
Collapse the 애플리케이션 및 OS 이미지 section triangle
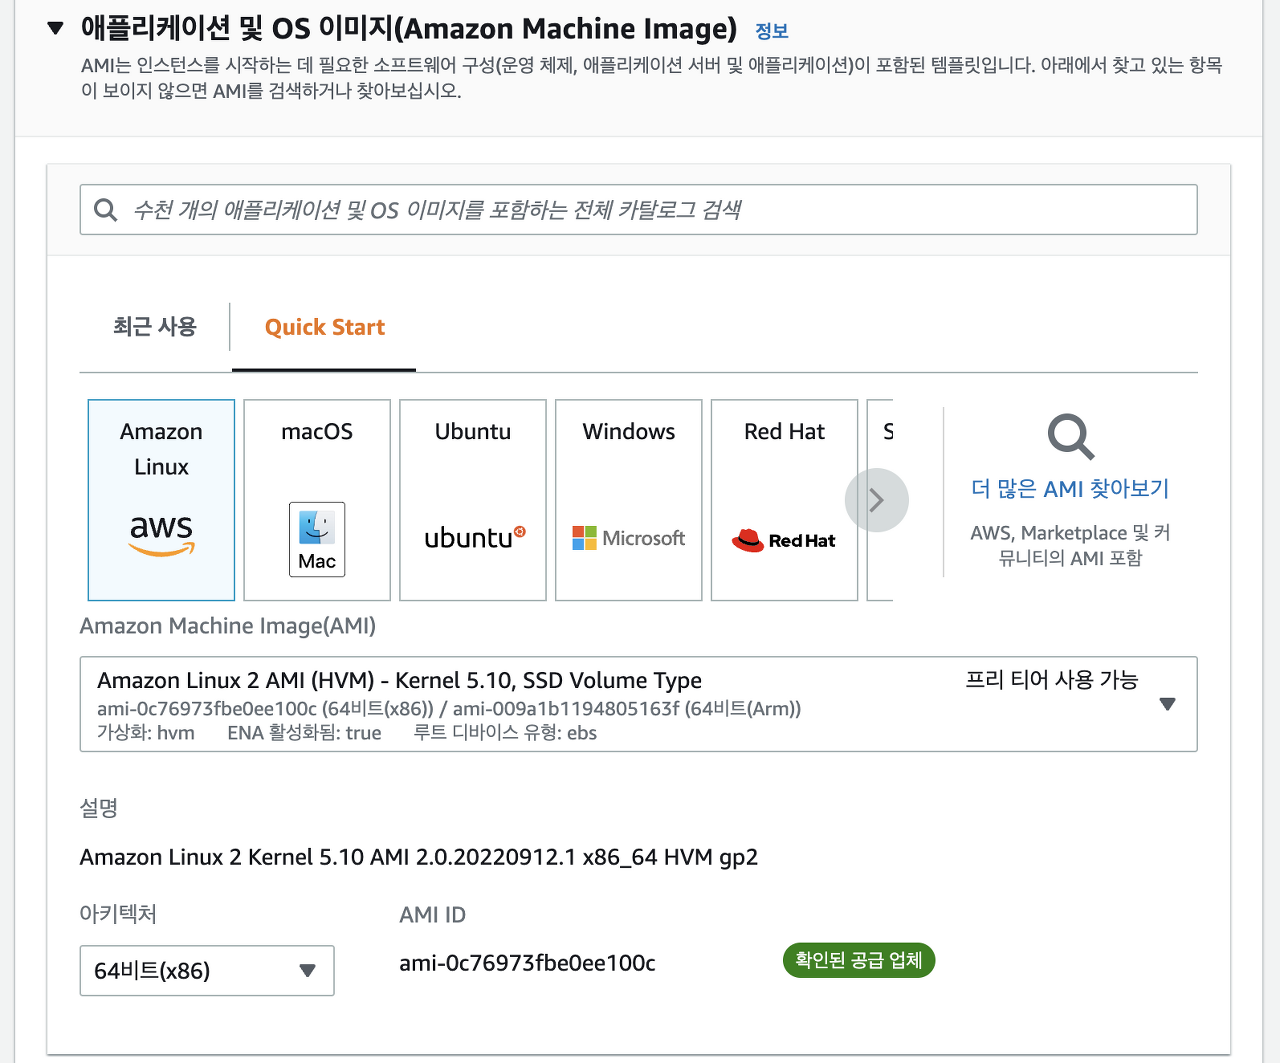[x=56, y=28]
